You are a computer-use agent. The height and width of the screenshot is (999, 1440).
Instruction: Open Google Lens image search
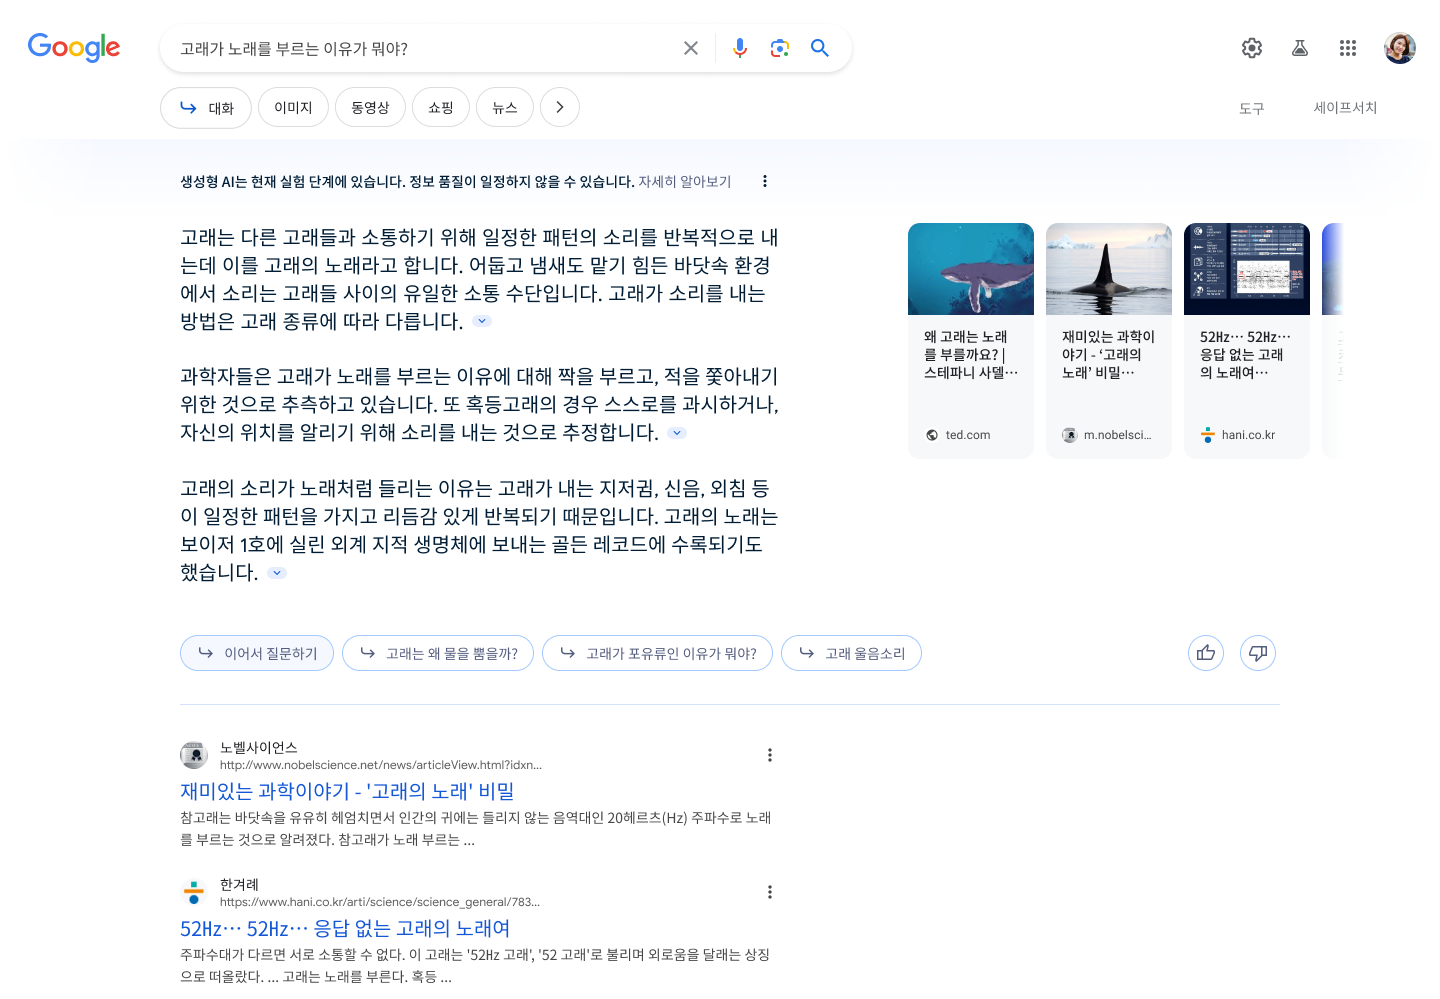click(x=779, y=47)
